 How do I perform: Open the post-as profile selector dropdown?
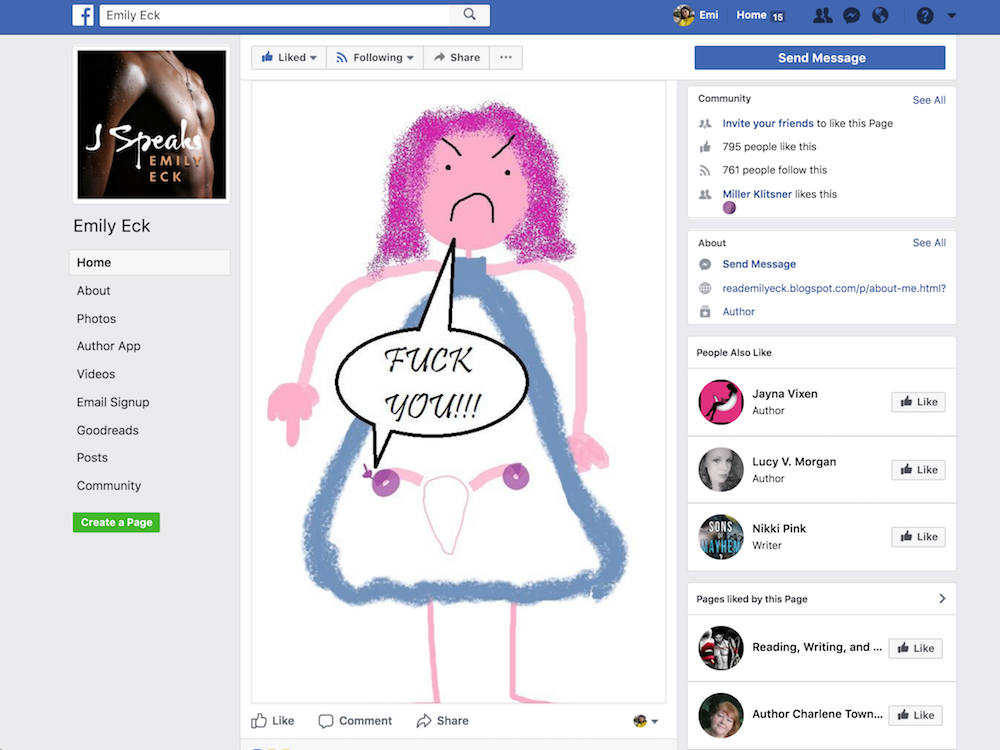point(645,721)
